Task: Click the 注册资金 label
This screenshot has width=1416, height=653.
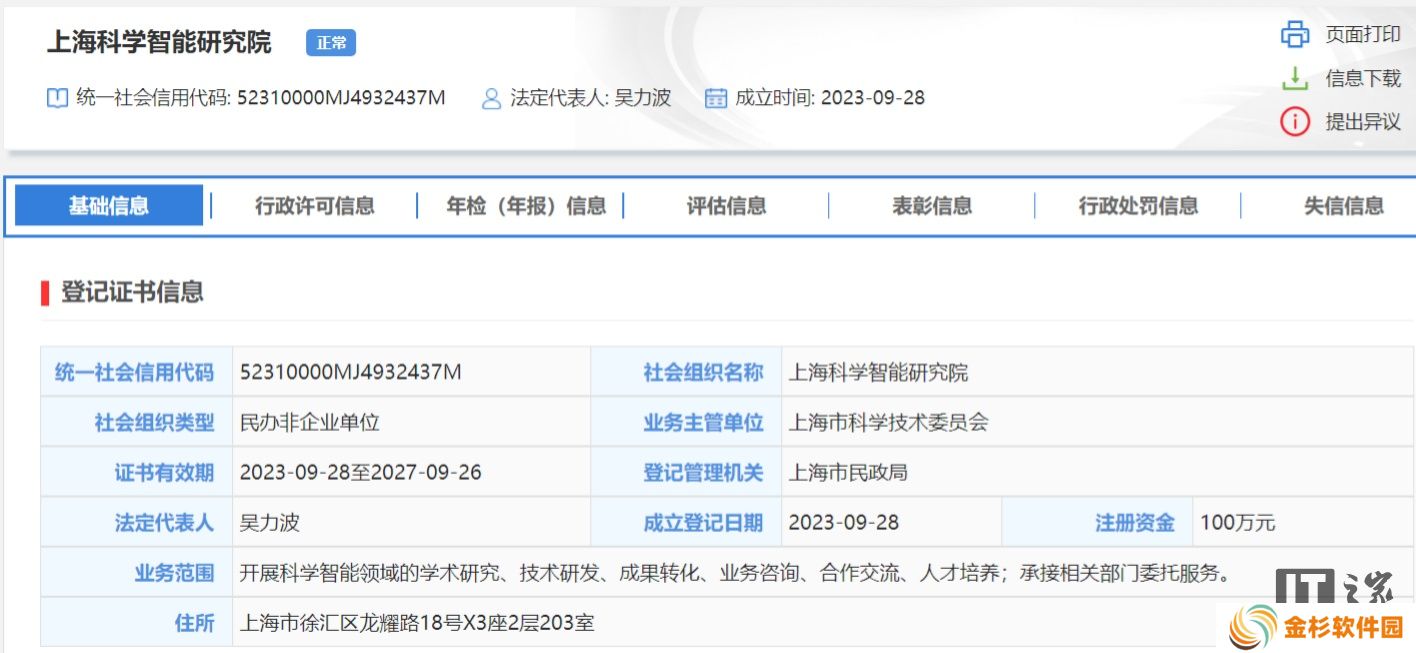Action: [1135, 522]
